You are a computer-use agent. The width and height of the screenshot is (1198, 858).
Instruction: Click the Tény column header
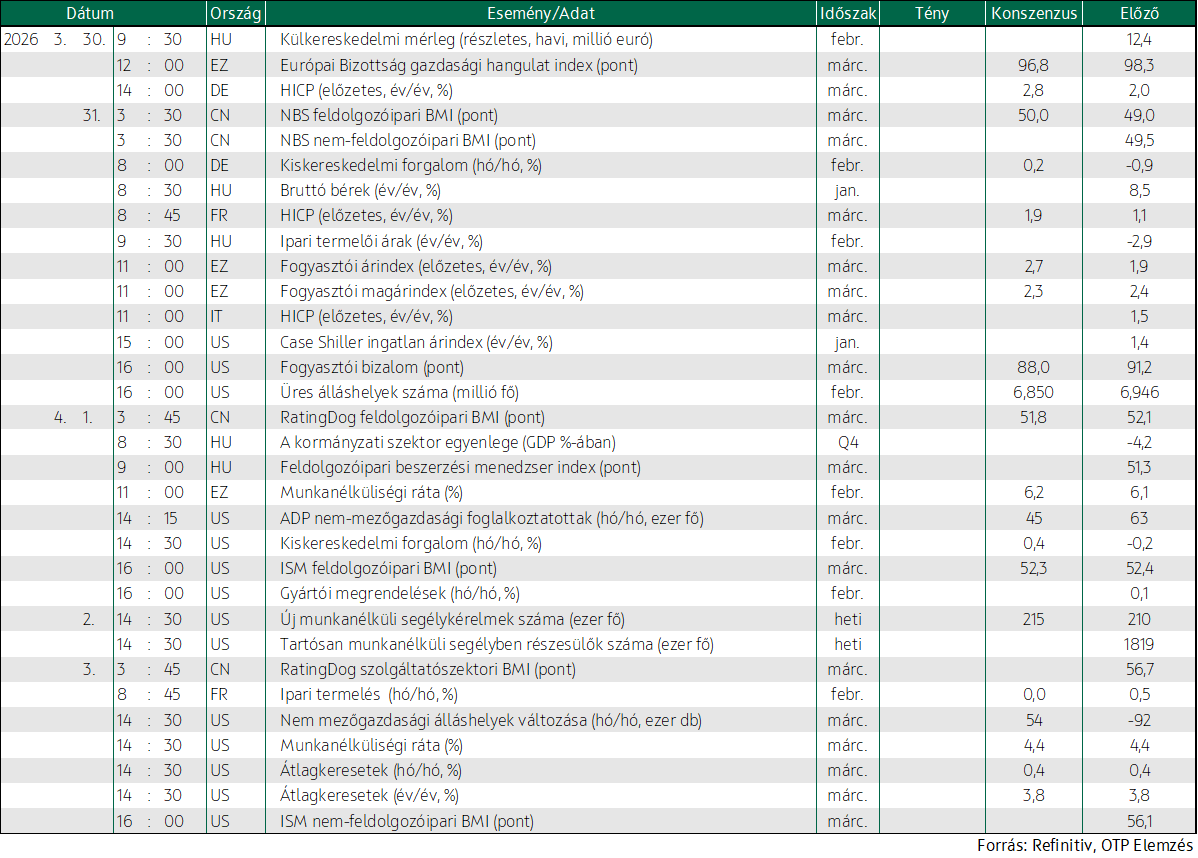[x=931, y=13]
